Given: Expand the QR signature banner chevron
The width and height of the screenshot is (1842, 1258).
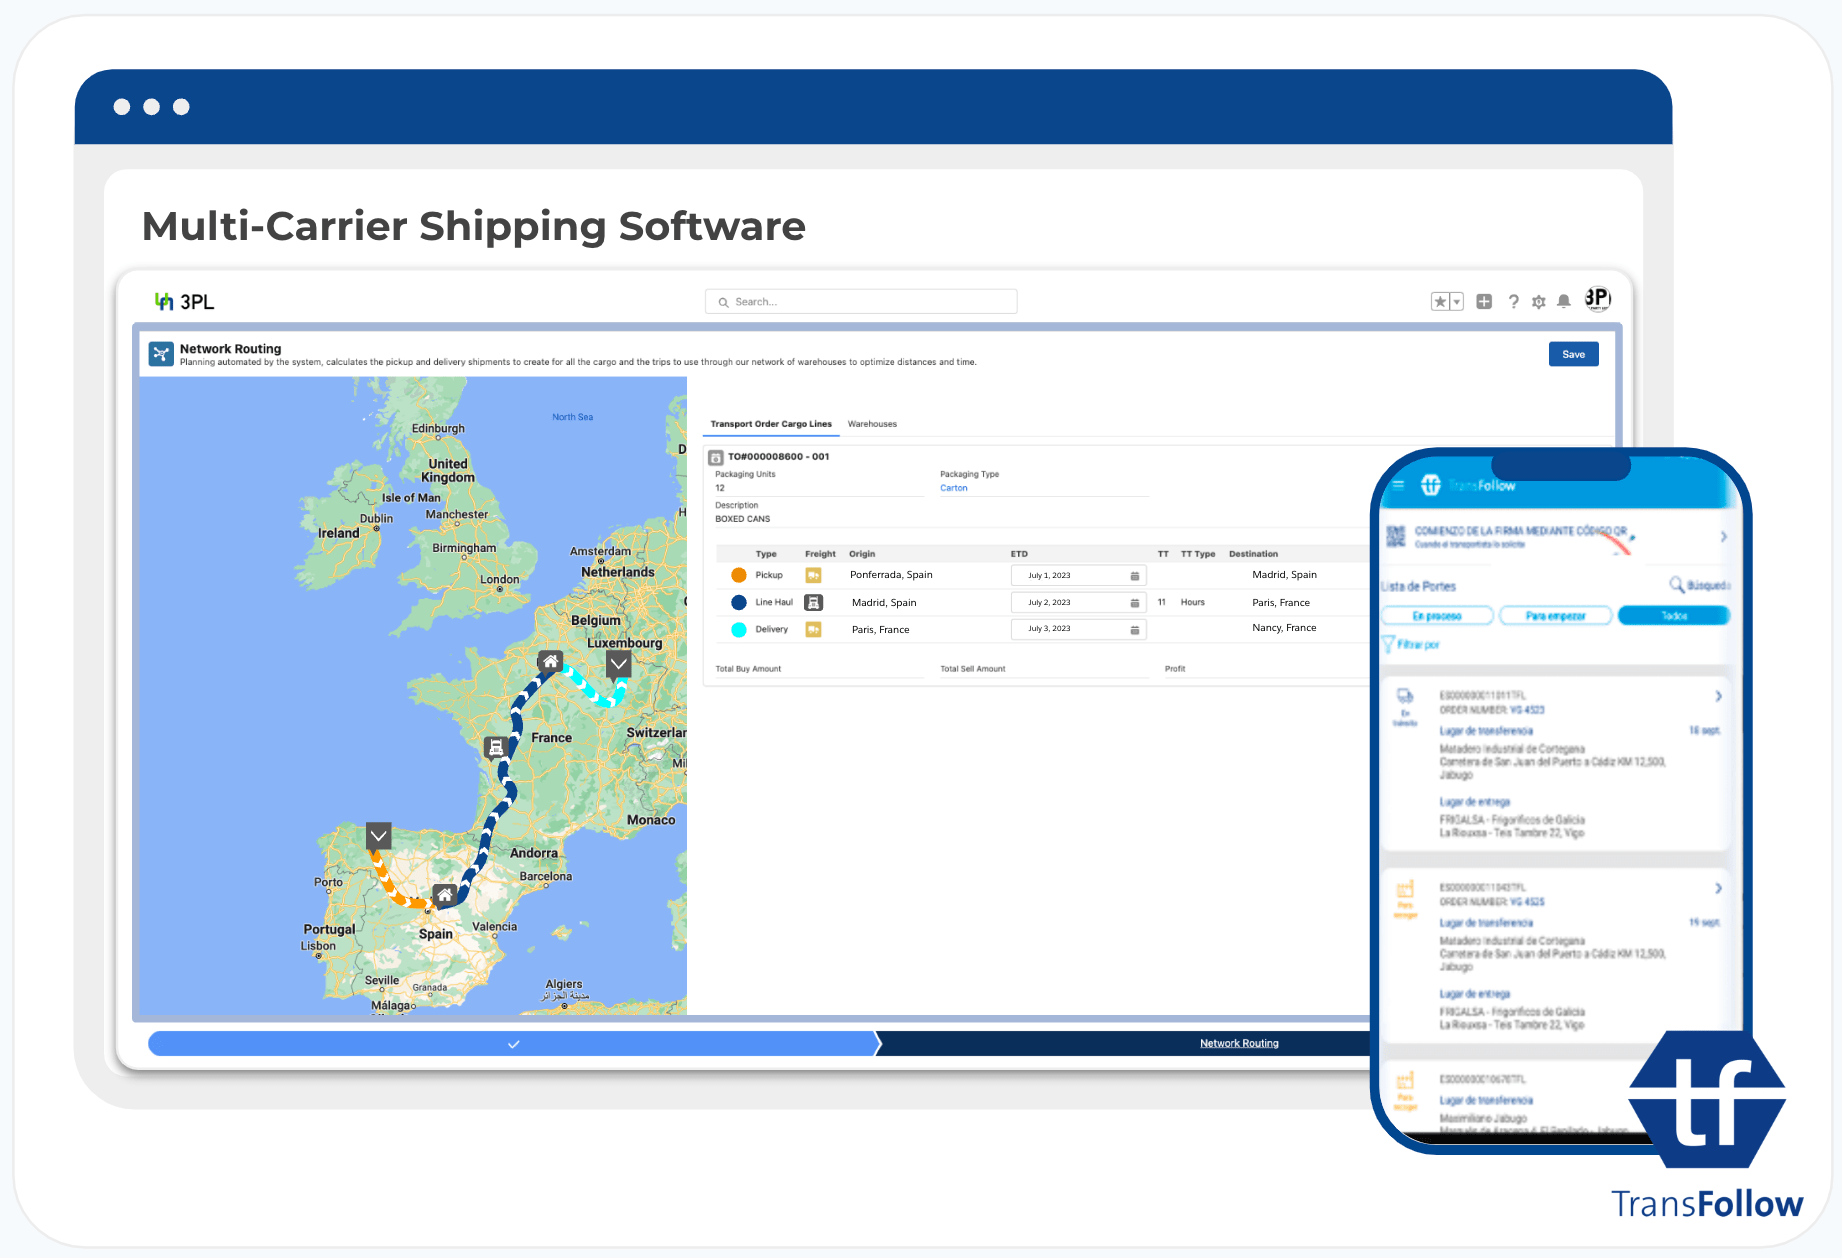Looking at the screenshot, I should tap(1723, 537).
